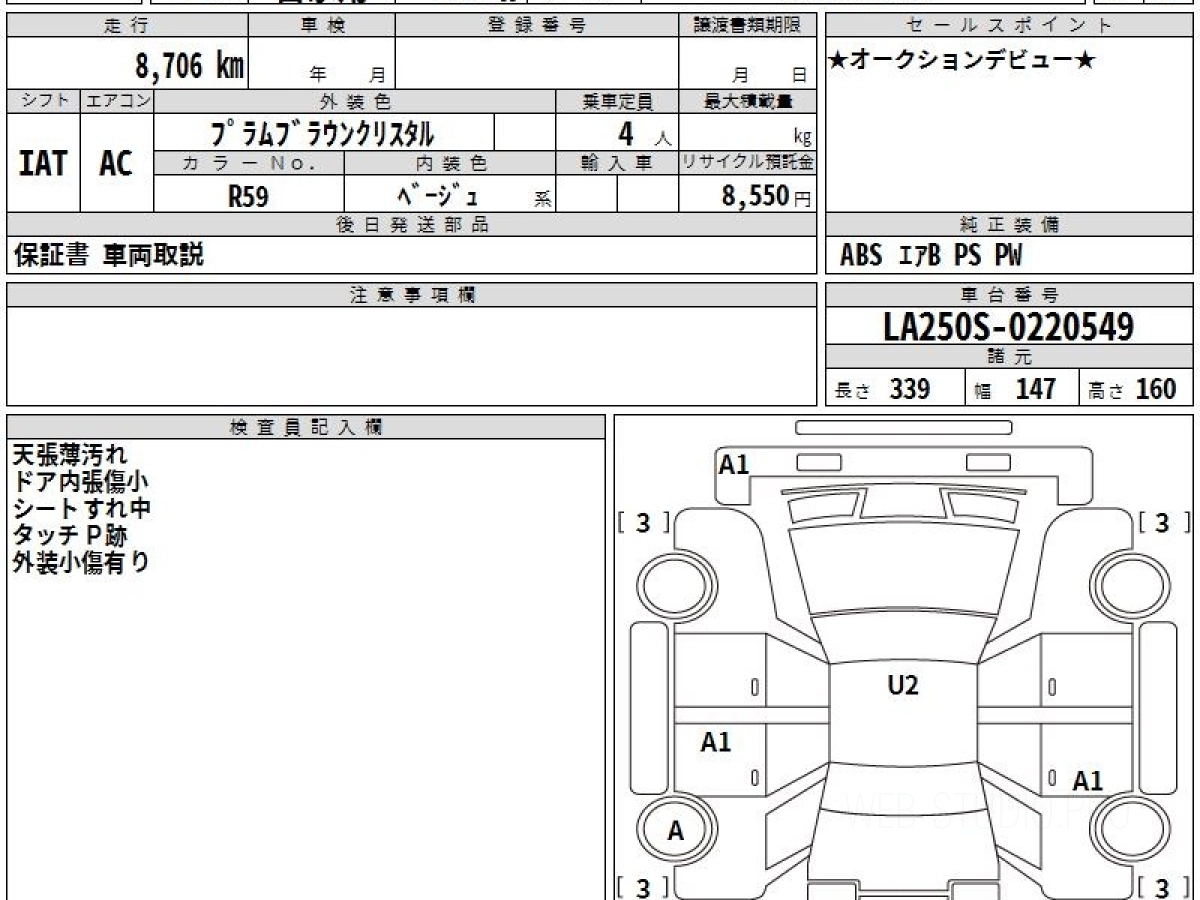Viewport: 1200px width, 900px height.
Task: Click the U2 mark on the roof
Action: pyautogui.click(x=903, y=685)
